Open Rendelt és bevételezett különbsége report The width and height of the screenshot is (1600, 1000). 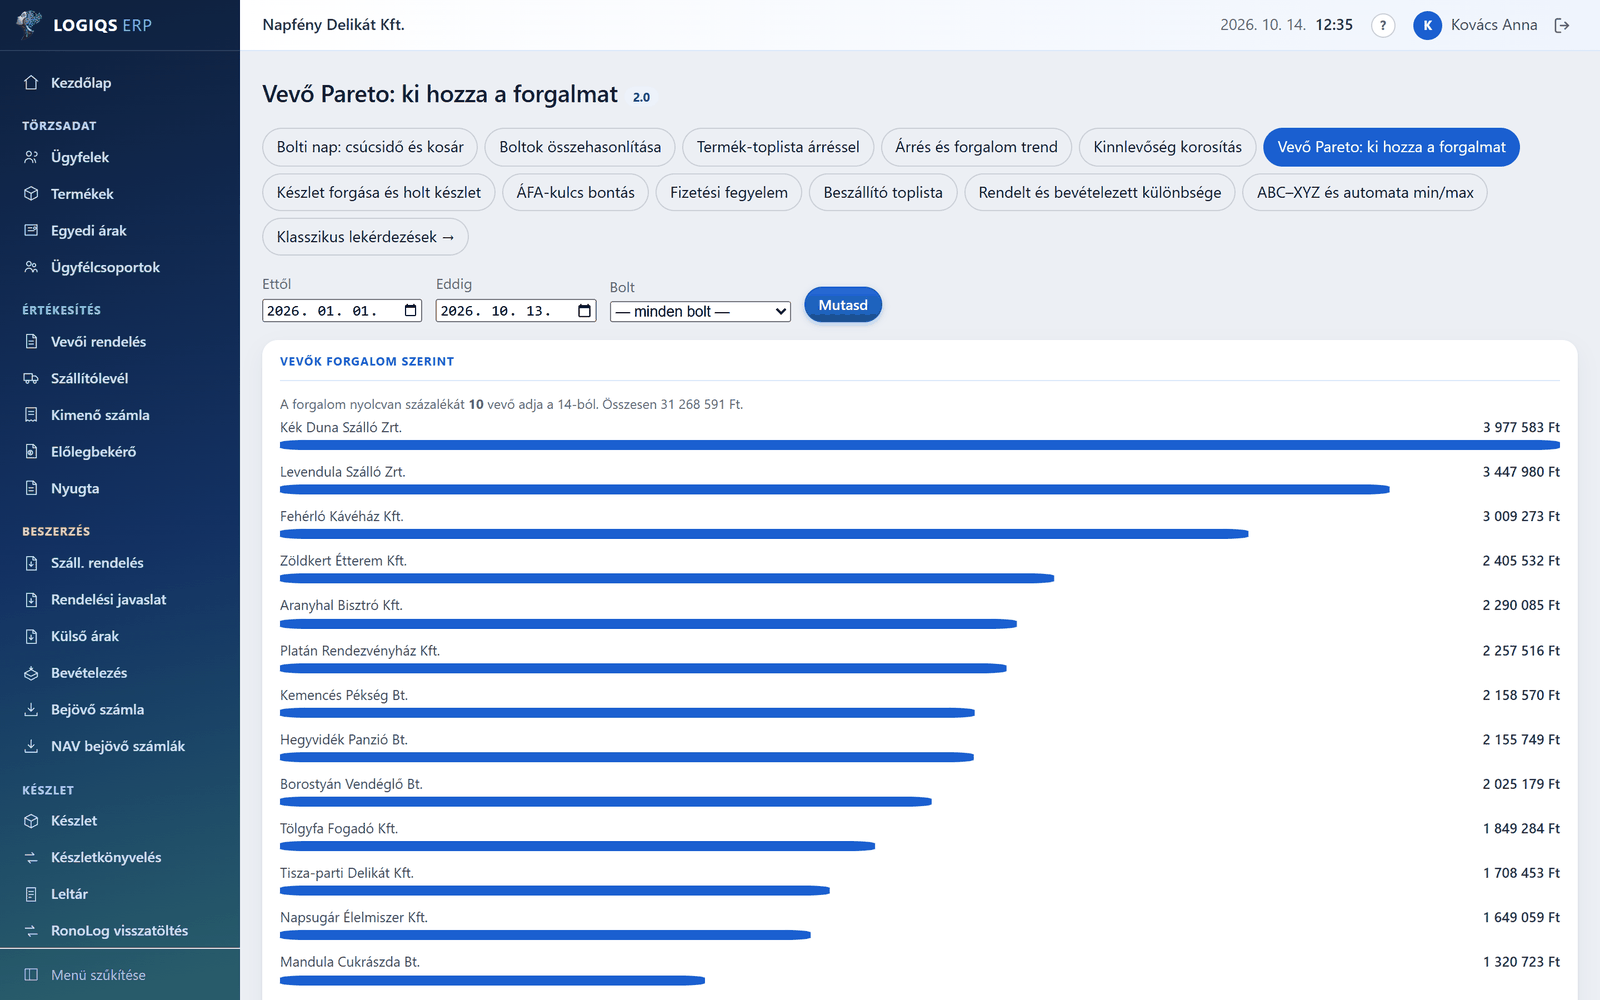(x=1100, y=192)
